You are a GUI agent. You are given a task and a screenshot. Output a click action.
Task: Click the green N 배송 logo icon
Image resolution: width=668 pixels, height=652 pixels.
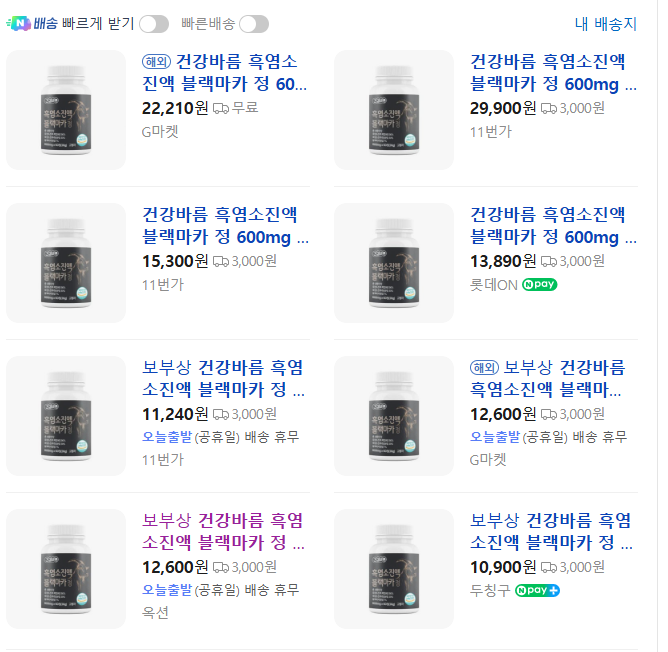[x=18, y=24]
